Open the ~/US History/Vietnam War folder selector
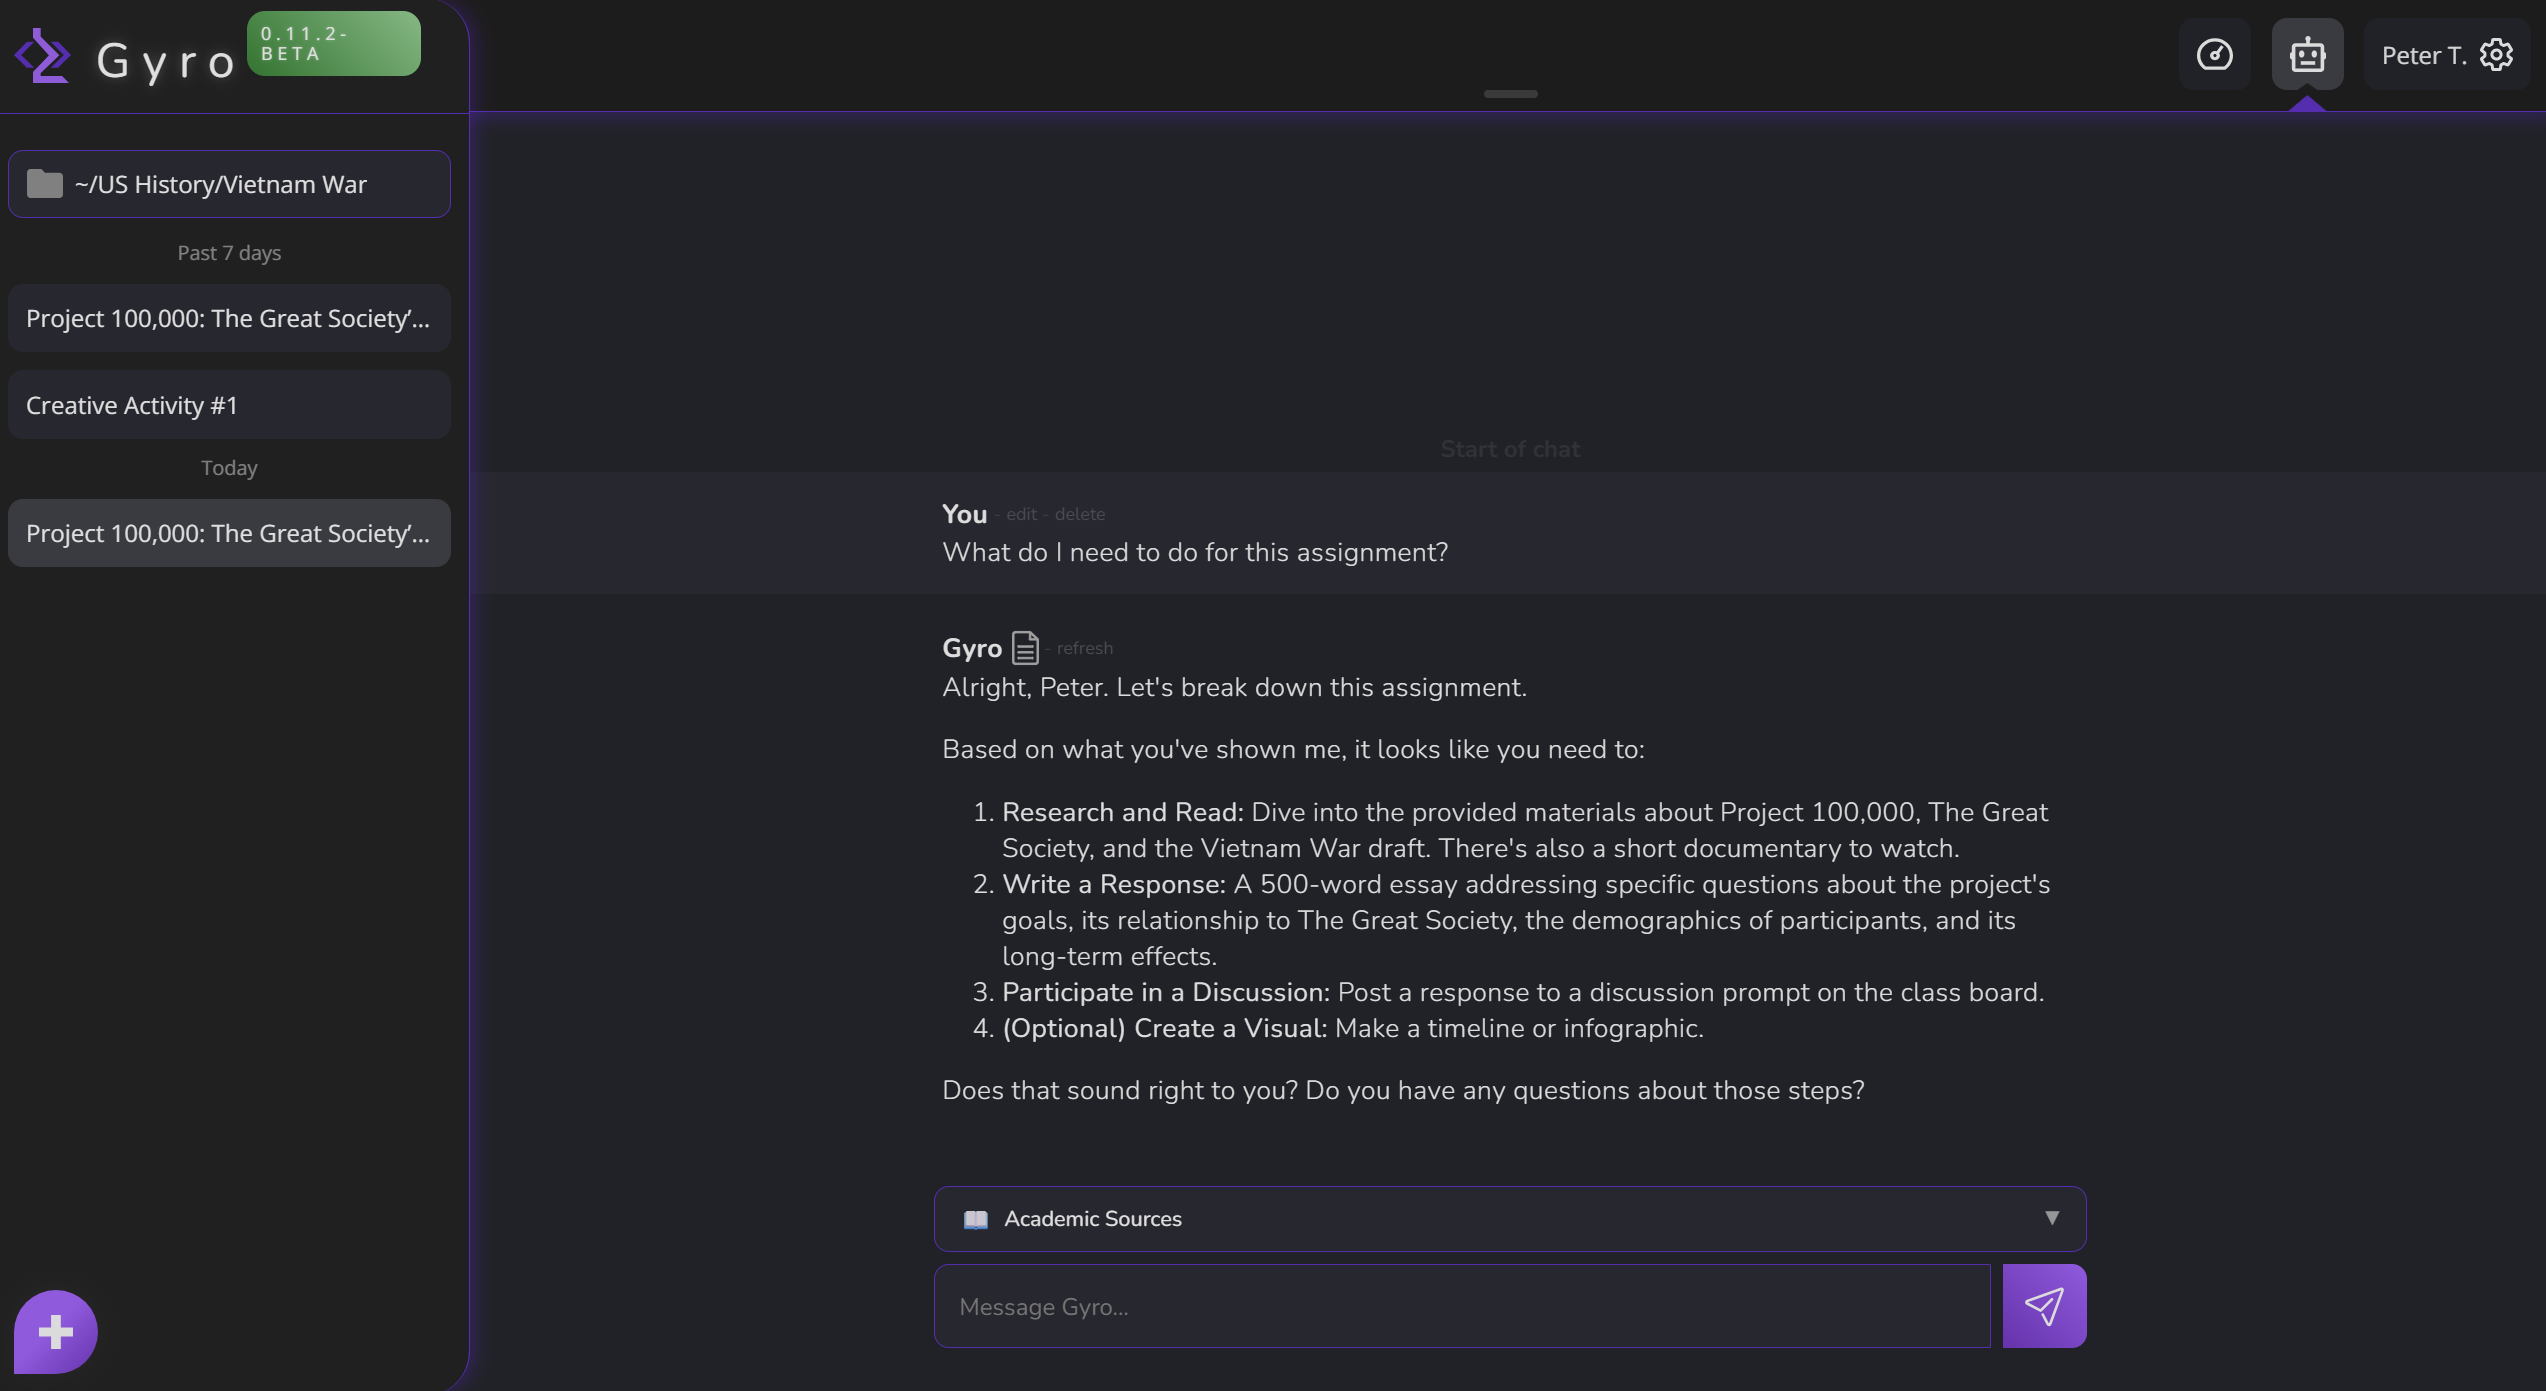The width and height of the screenshot is (2546, 1391). pos(229,184)
